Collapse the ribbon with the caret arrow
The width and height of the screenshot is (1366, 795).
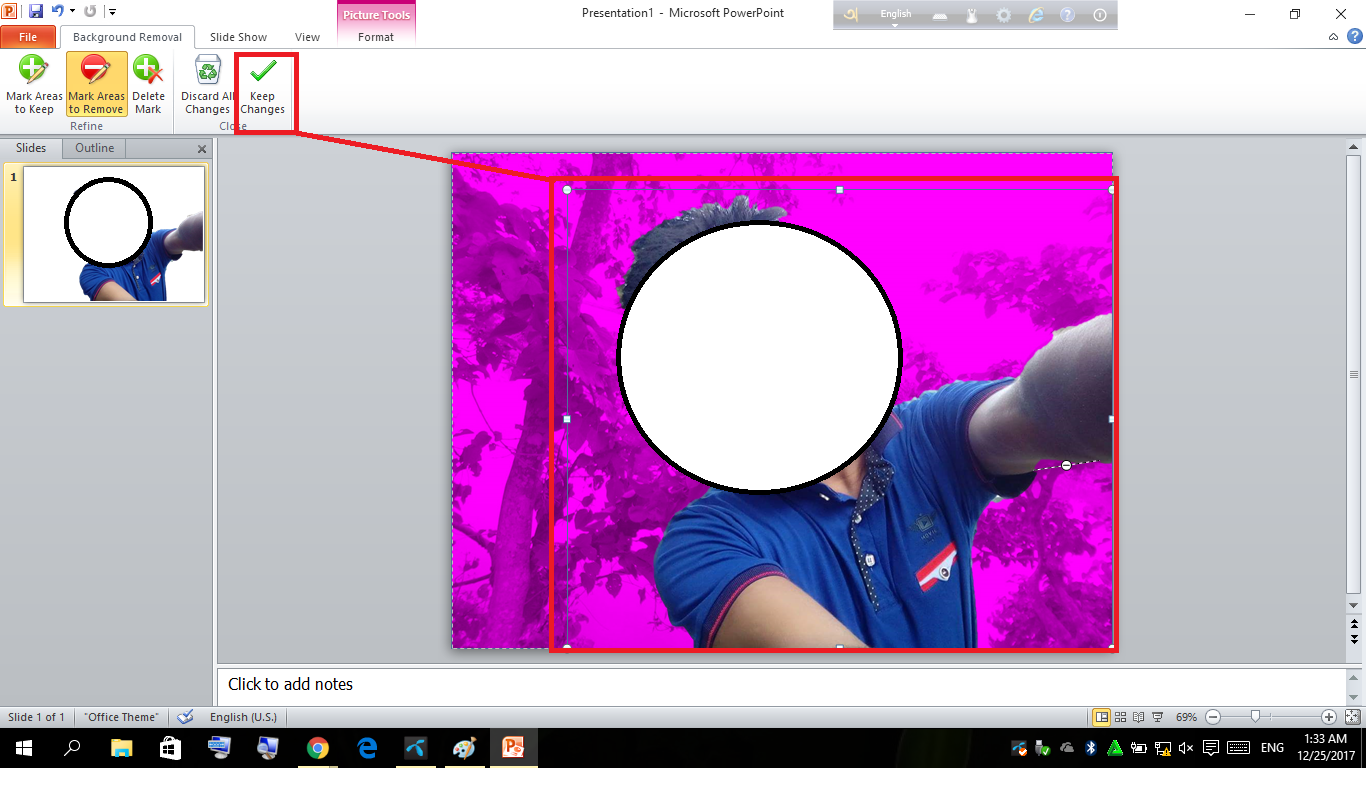tap(1334, 37)
